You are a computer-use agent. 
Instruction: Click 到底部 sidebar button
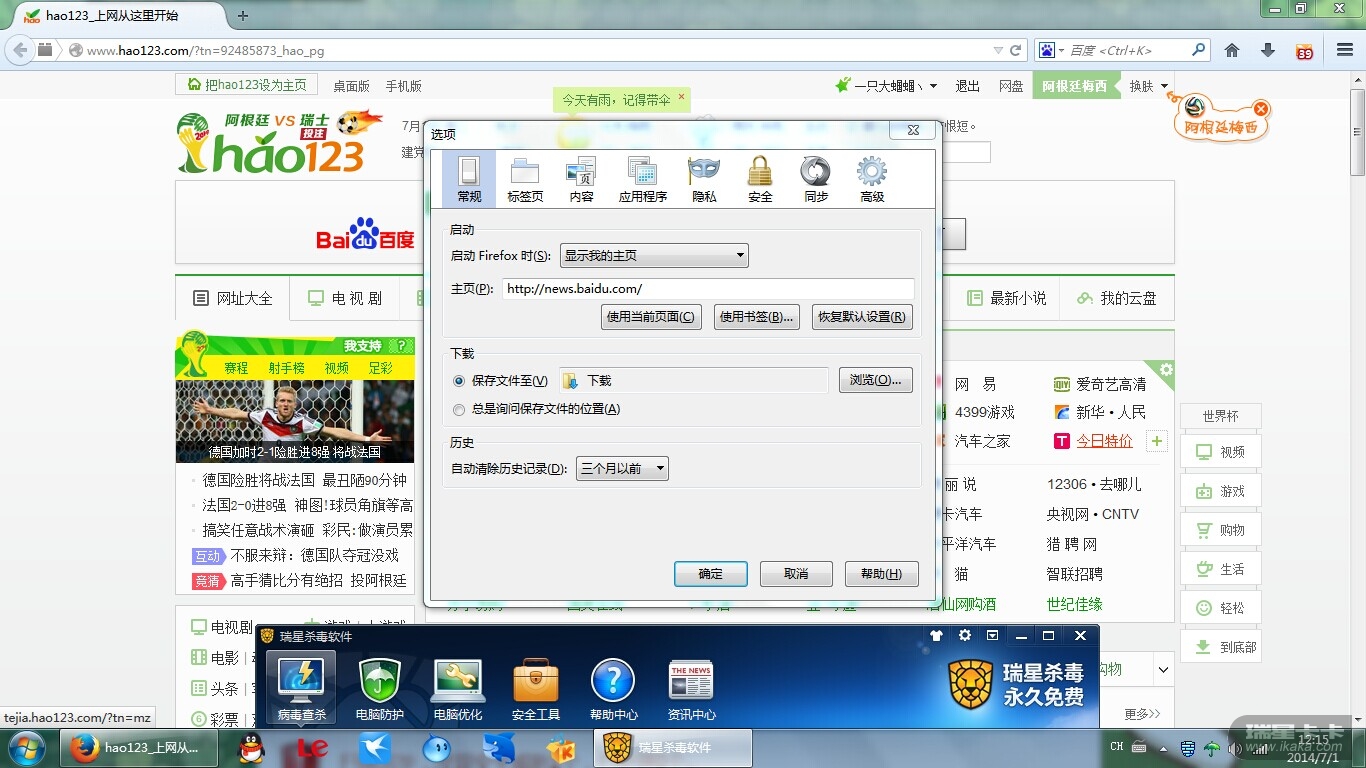(x=1220, y=647)
